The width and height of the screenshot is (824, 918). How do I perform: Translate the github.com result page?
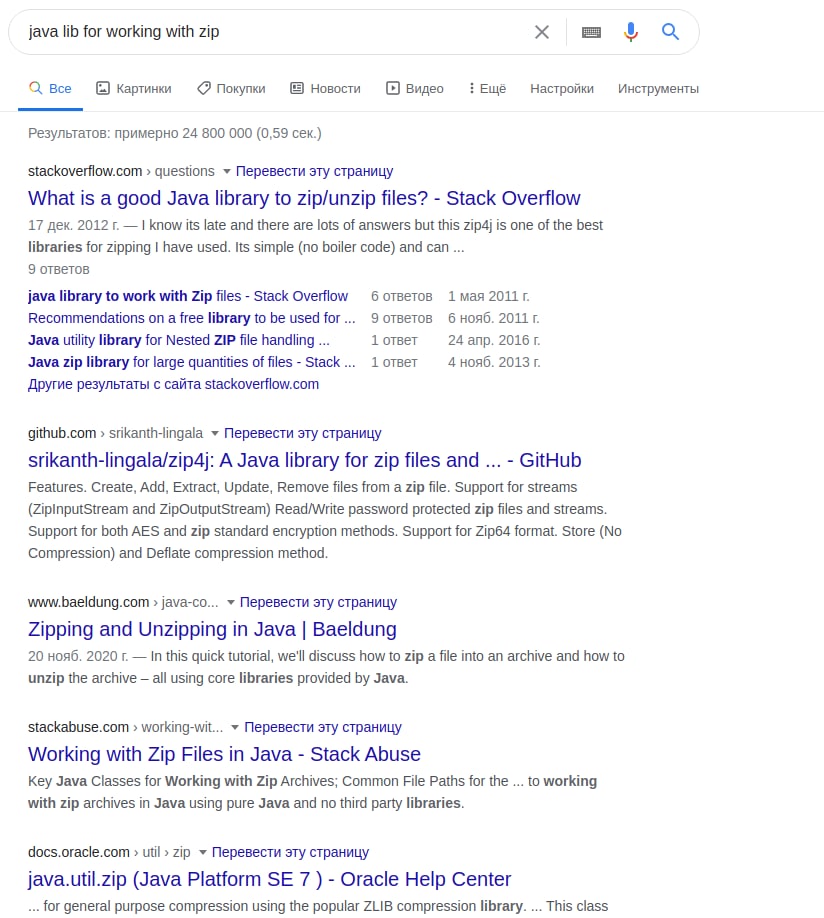click(x=303, y=433)
